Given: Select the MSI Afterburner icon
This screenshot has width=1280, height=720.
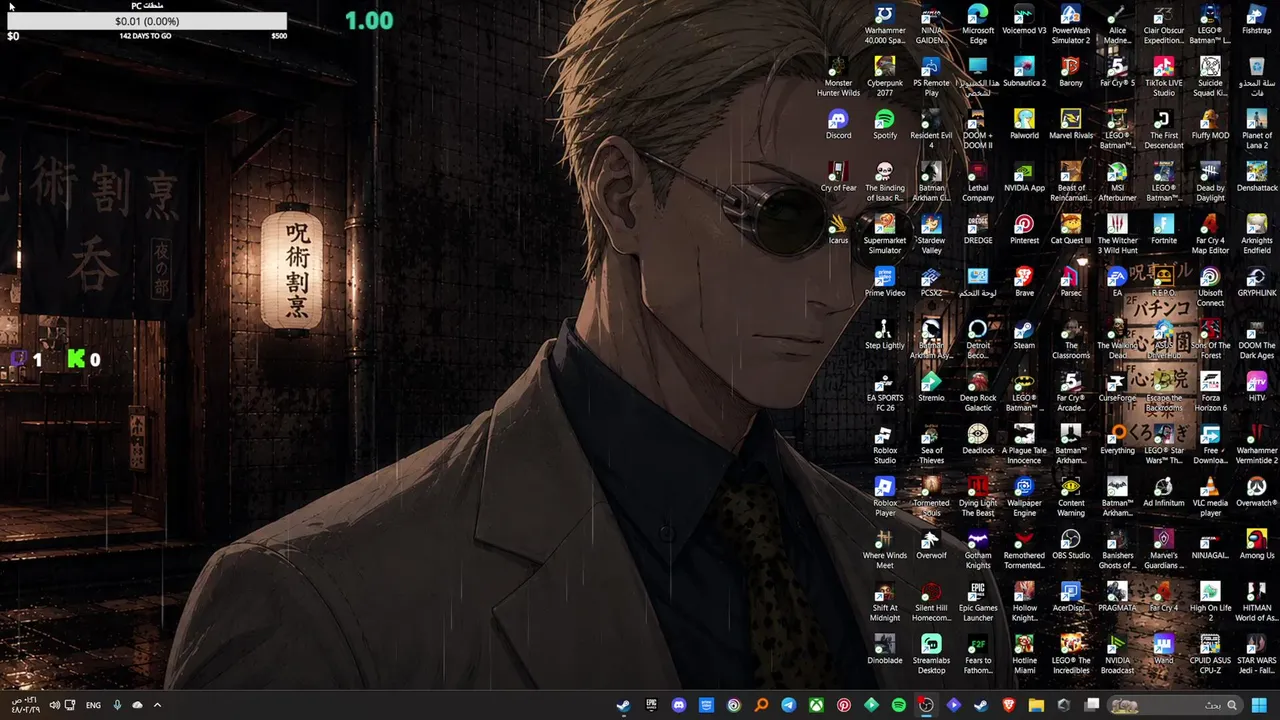Looking at the screenshot, I should 1117,181.
